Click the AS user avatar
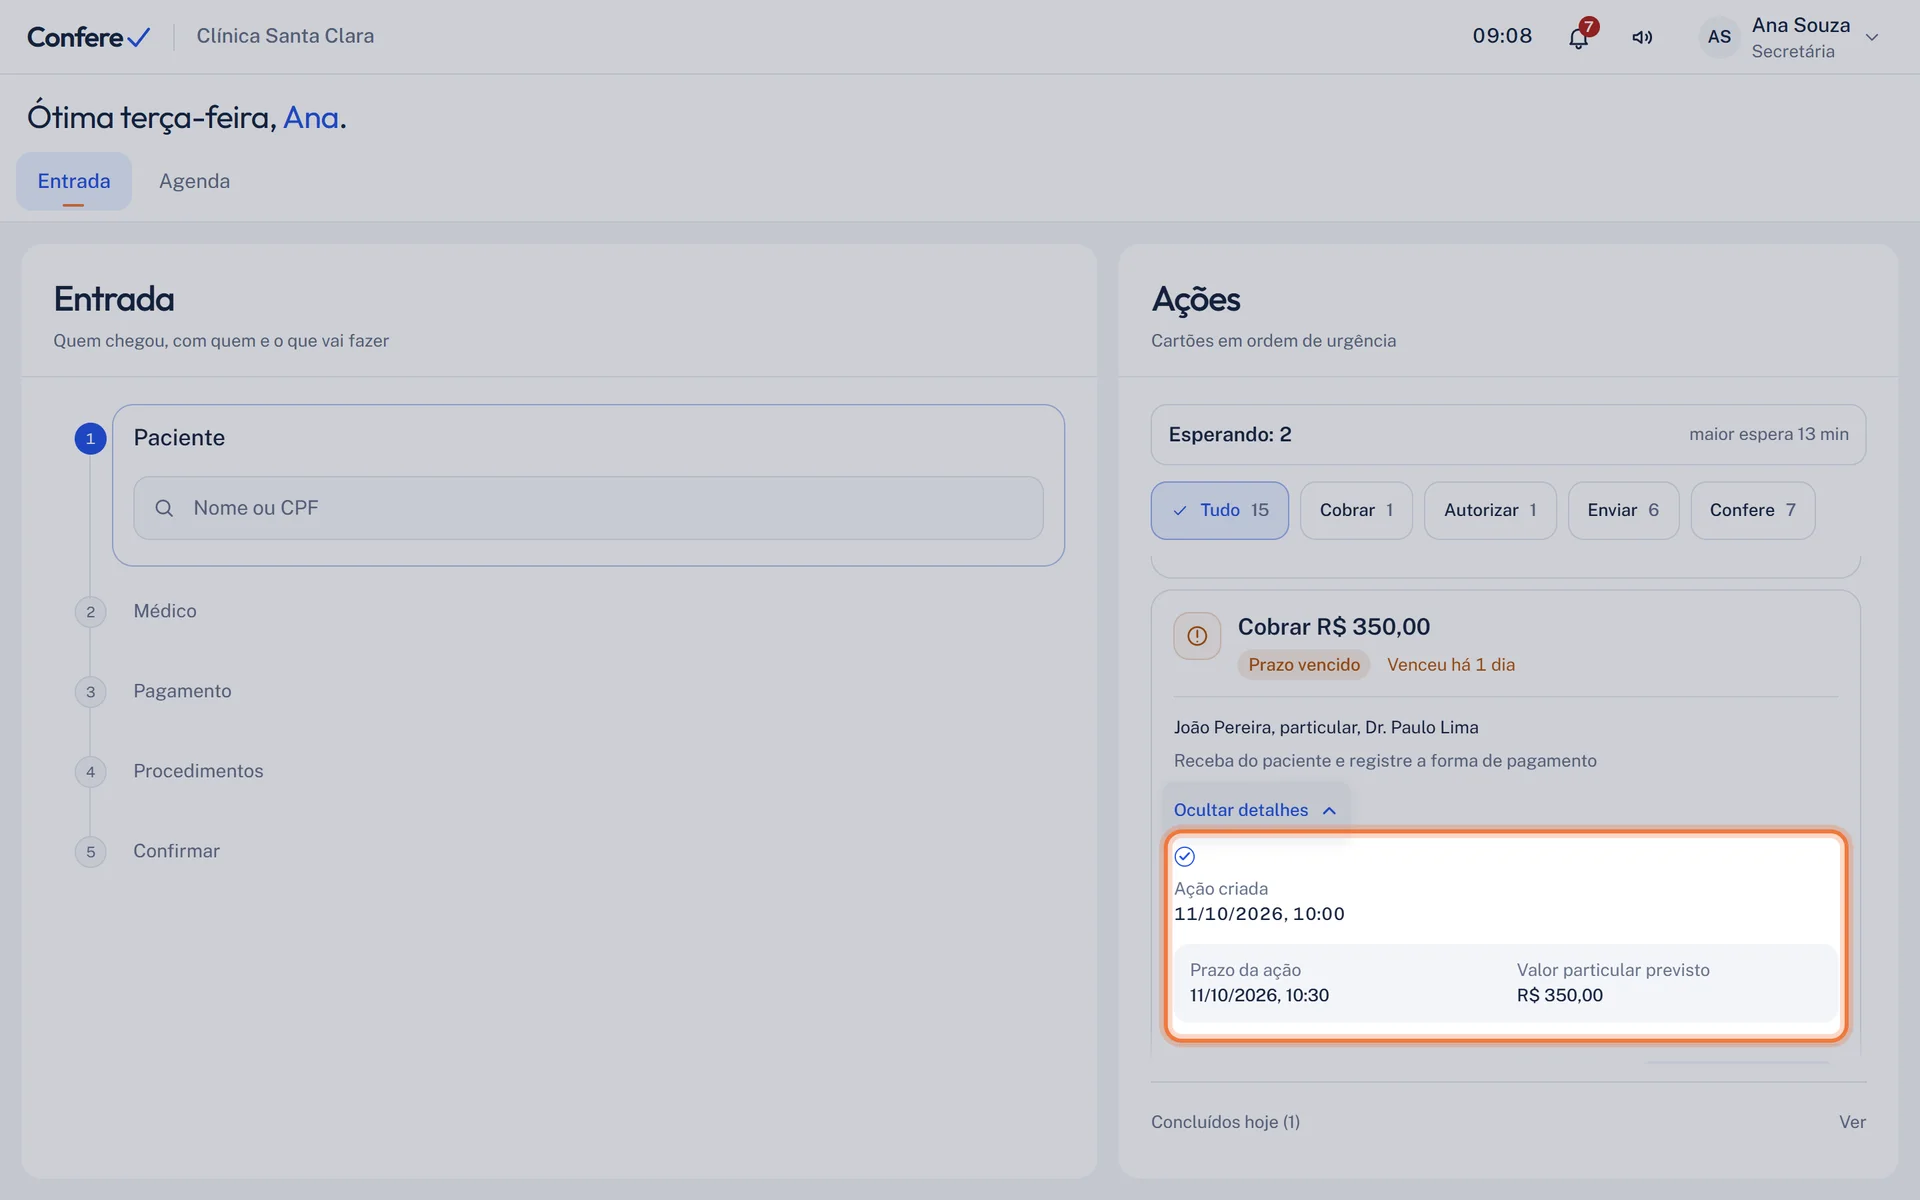 (x=1719, y=37)
